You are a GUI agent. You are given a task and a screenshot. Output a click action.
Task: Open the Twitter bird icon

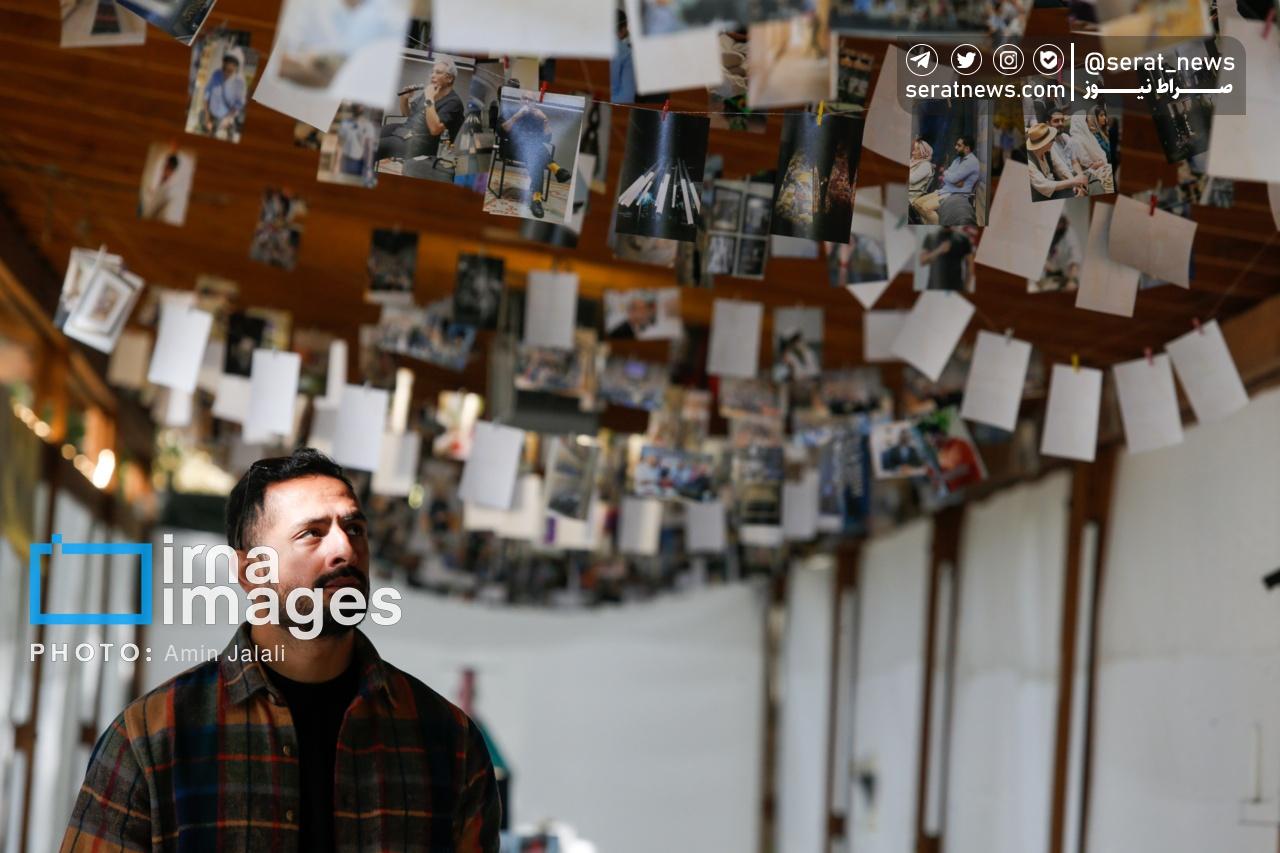(x=965, y=60)
